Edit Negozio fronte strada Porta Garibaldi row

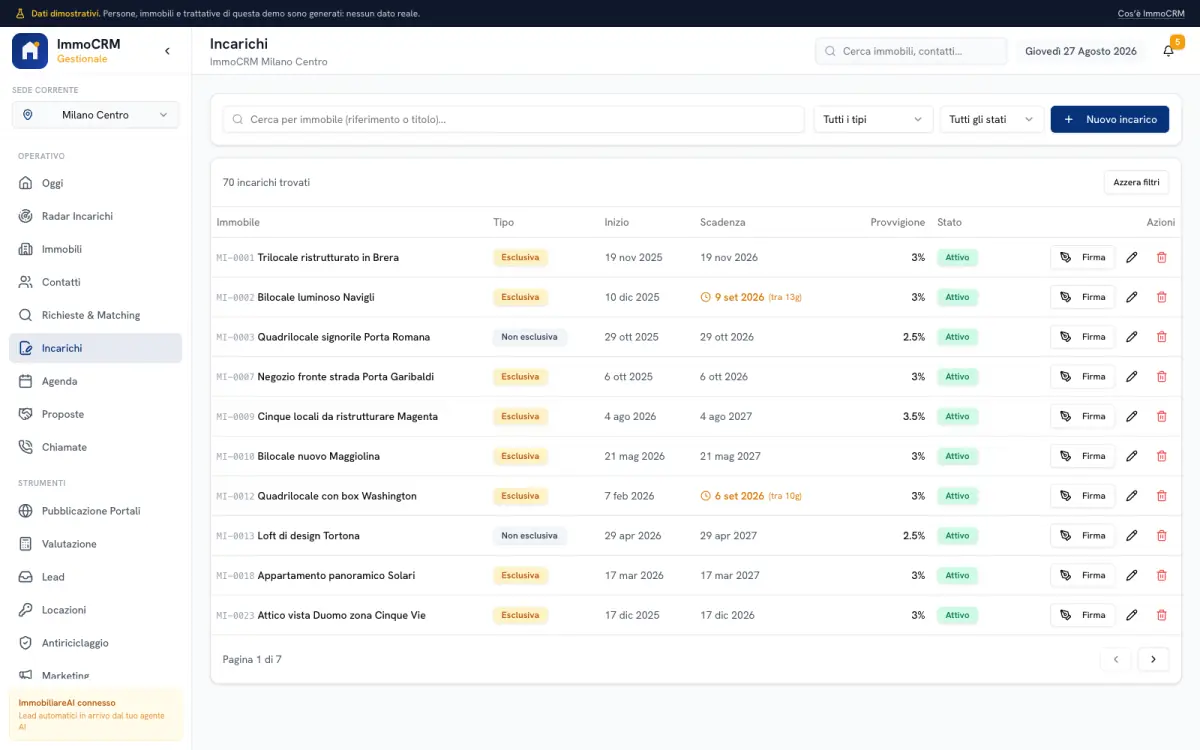click(1132, 377)
